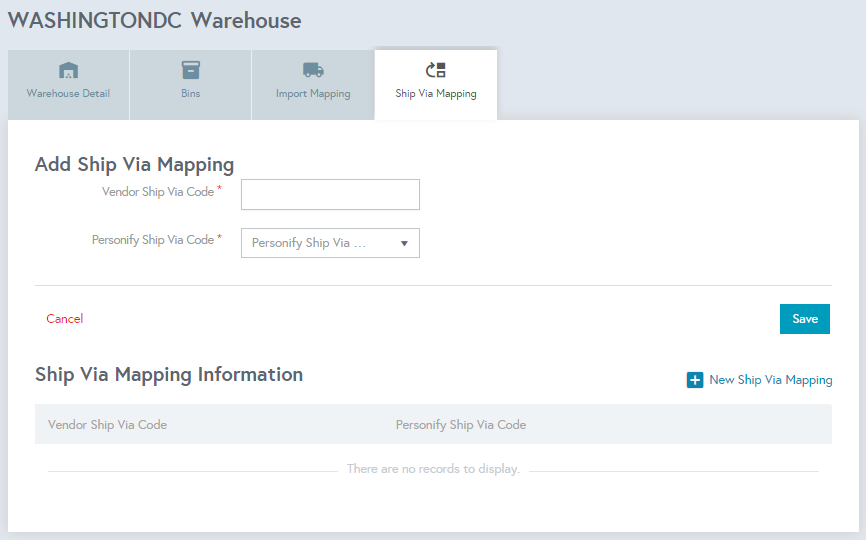
Task: Go to the Import Mapping tab label
Action: point(313,94)
